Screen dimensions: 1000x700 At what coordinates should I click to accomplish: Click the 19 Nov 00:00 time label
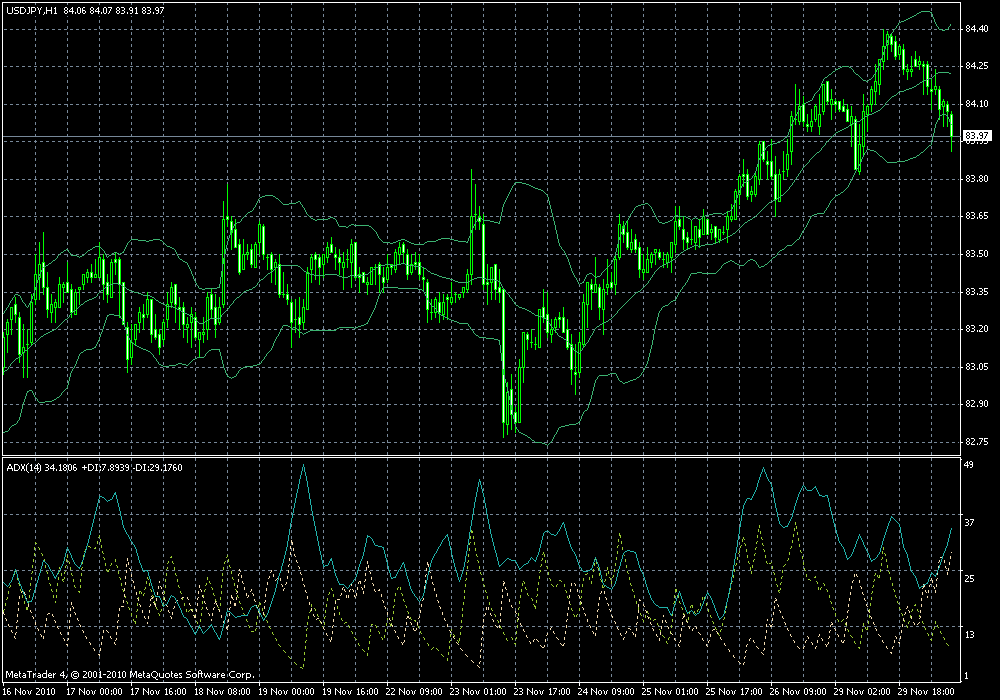point(286,692)
